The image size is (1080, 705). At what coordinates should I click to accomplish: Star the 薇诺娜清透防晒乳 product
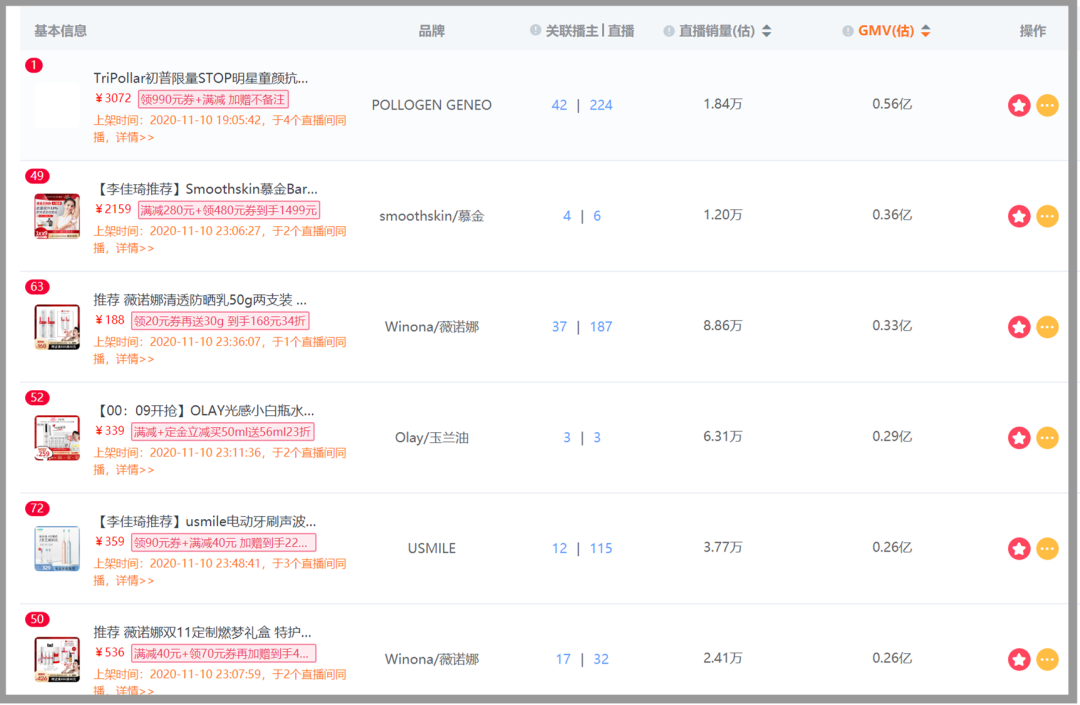(x=1019, y=327)
